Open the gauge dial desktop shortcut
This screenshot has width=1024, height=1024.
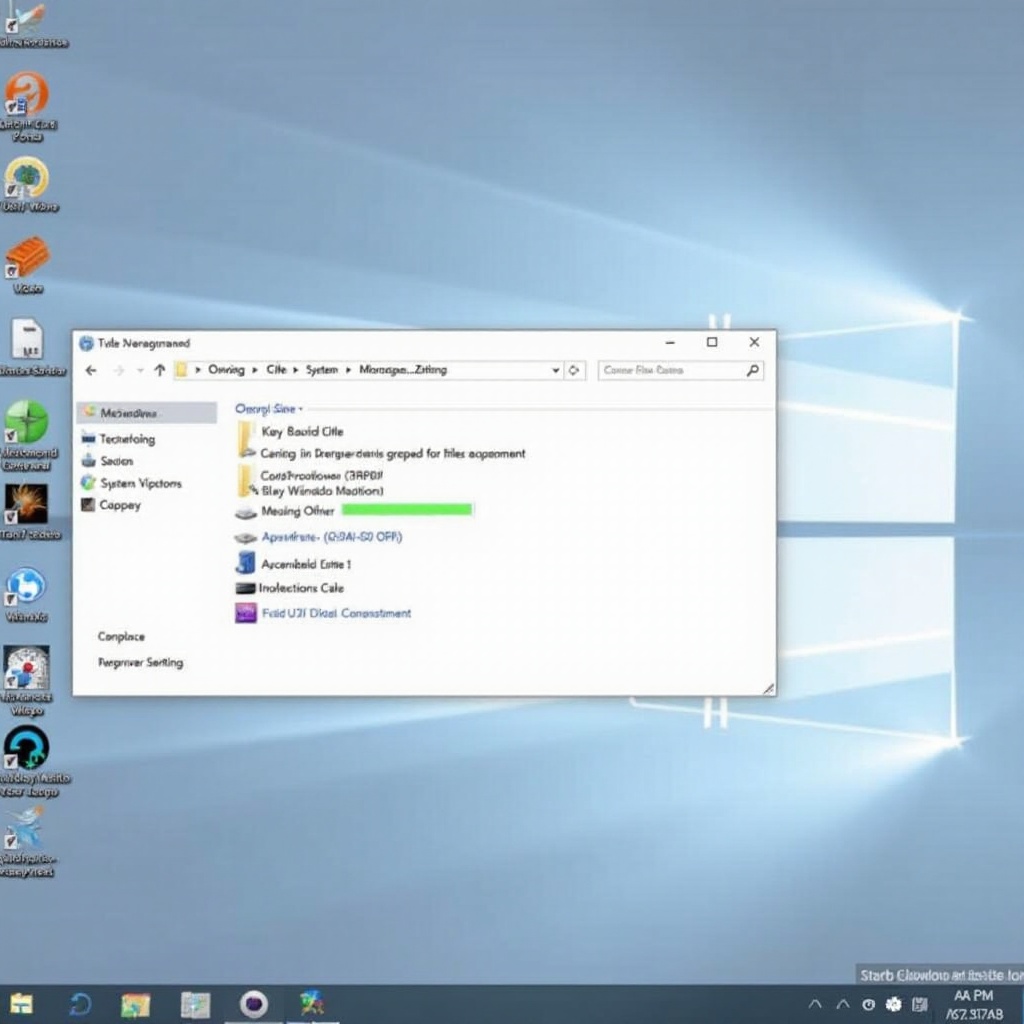coord(26,667)
